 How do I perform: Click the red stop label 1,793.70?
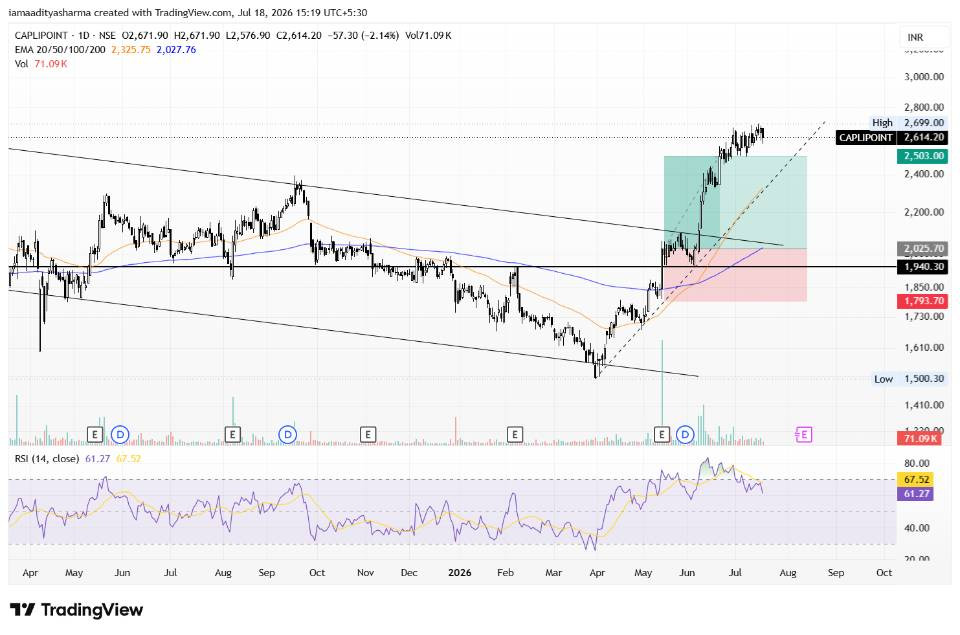pyautogui.click(x=922, y=301)
